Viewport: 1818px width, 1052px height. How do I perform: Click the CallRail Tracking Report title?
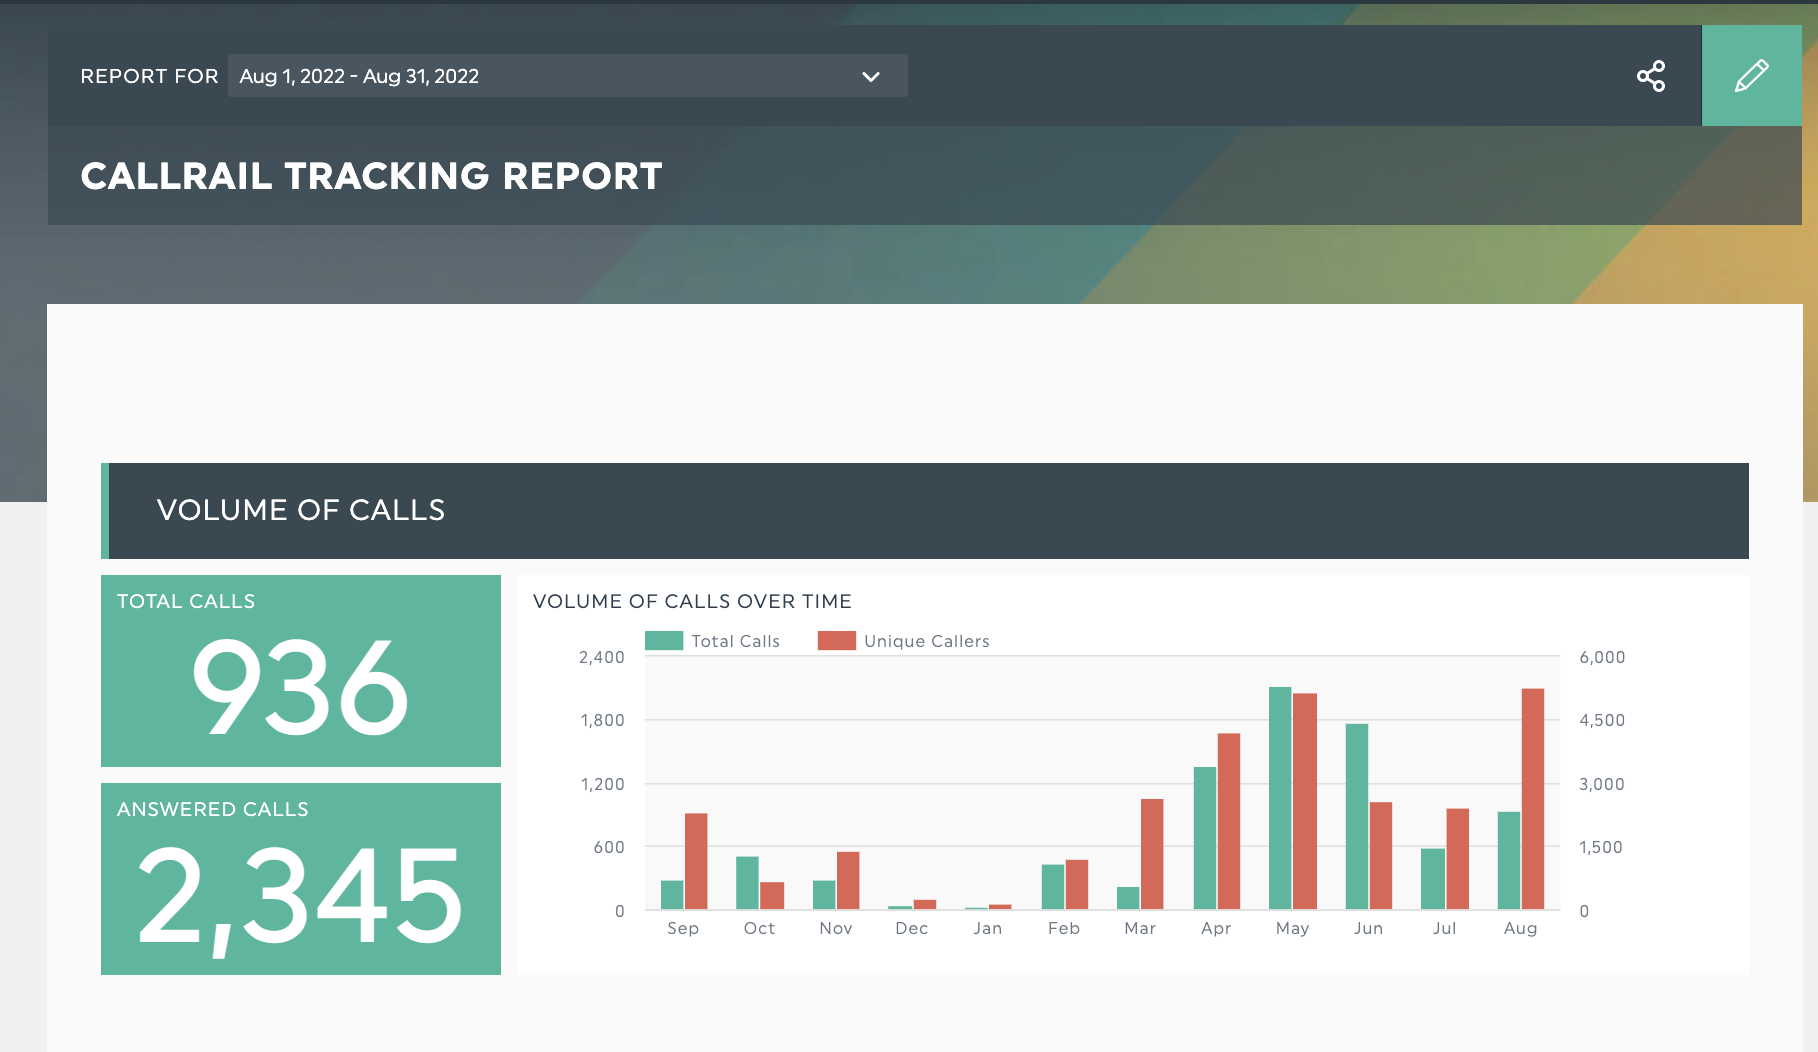click(x=371, y=176)
